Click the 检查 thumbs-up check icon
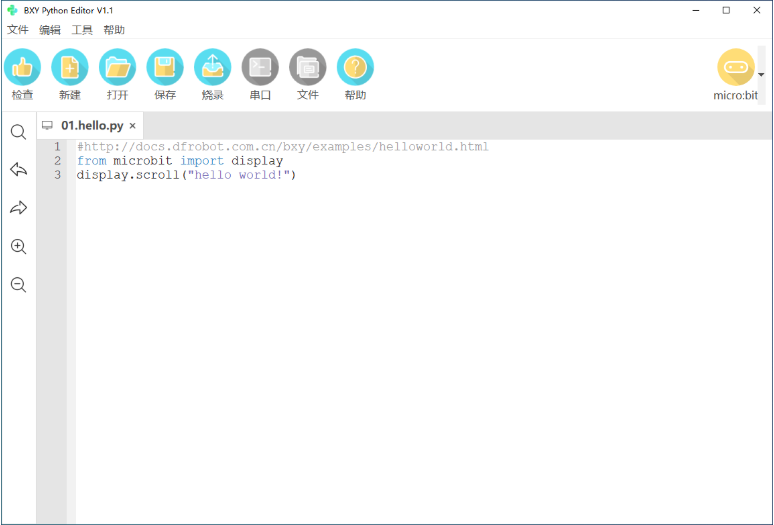Viewport: 774px width, 525px height. [x=22, y=67]
